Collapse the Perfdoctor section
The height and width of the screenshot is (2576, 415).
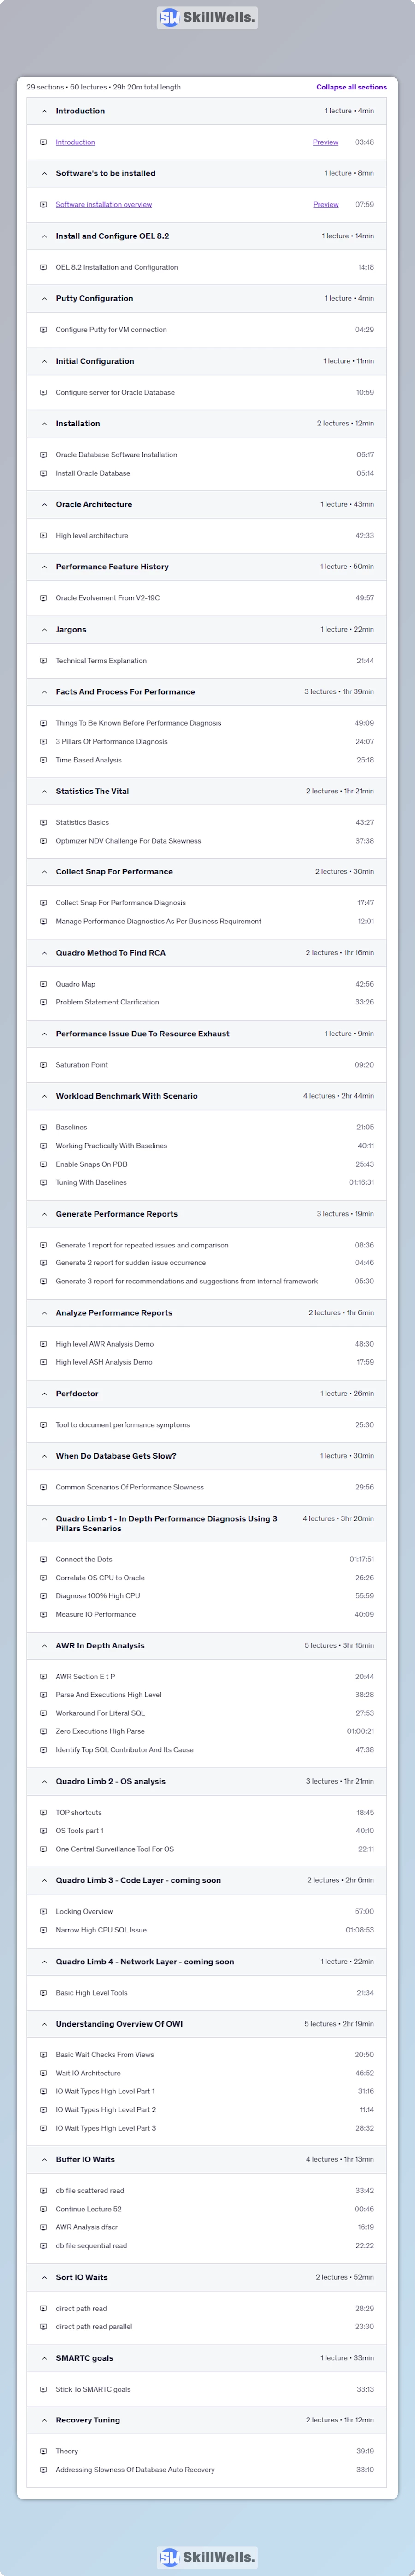(44, 1393)
